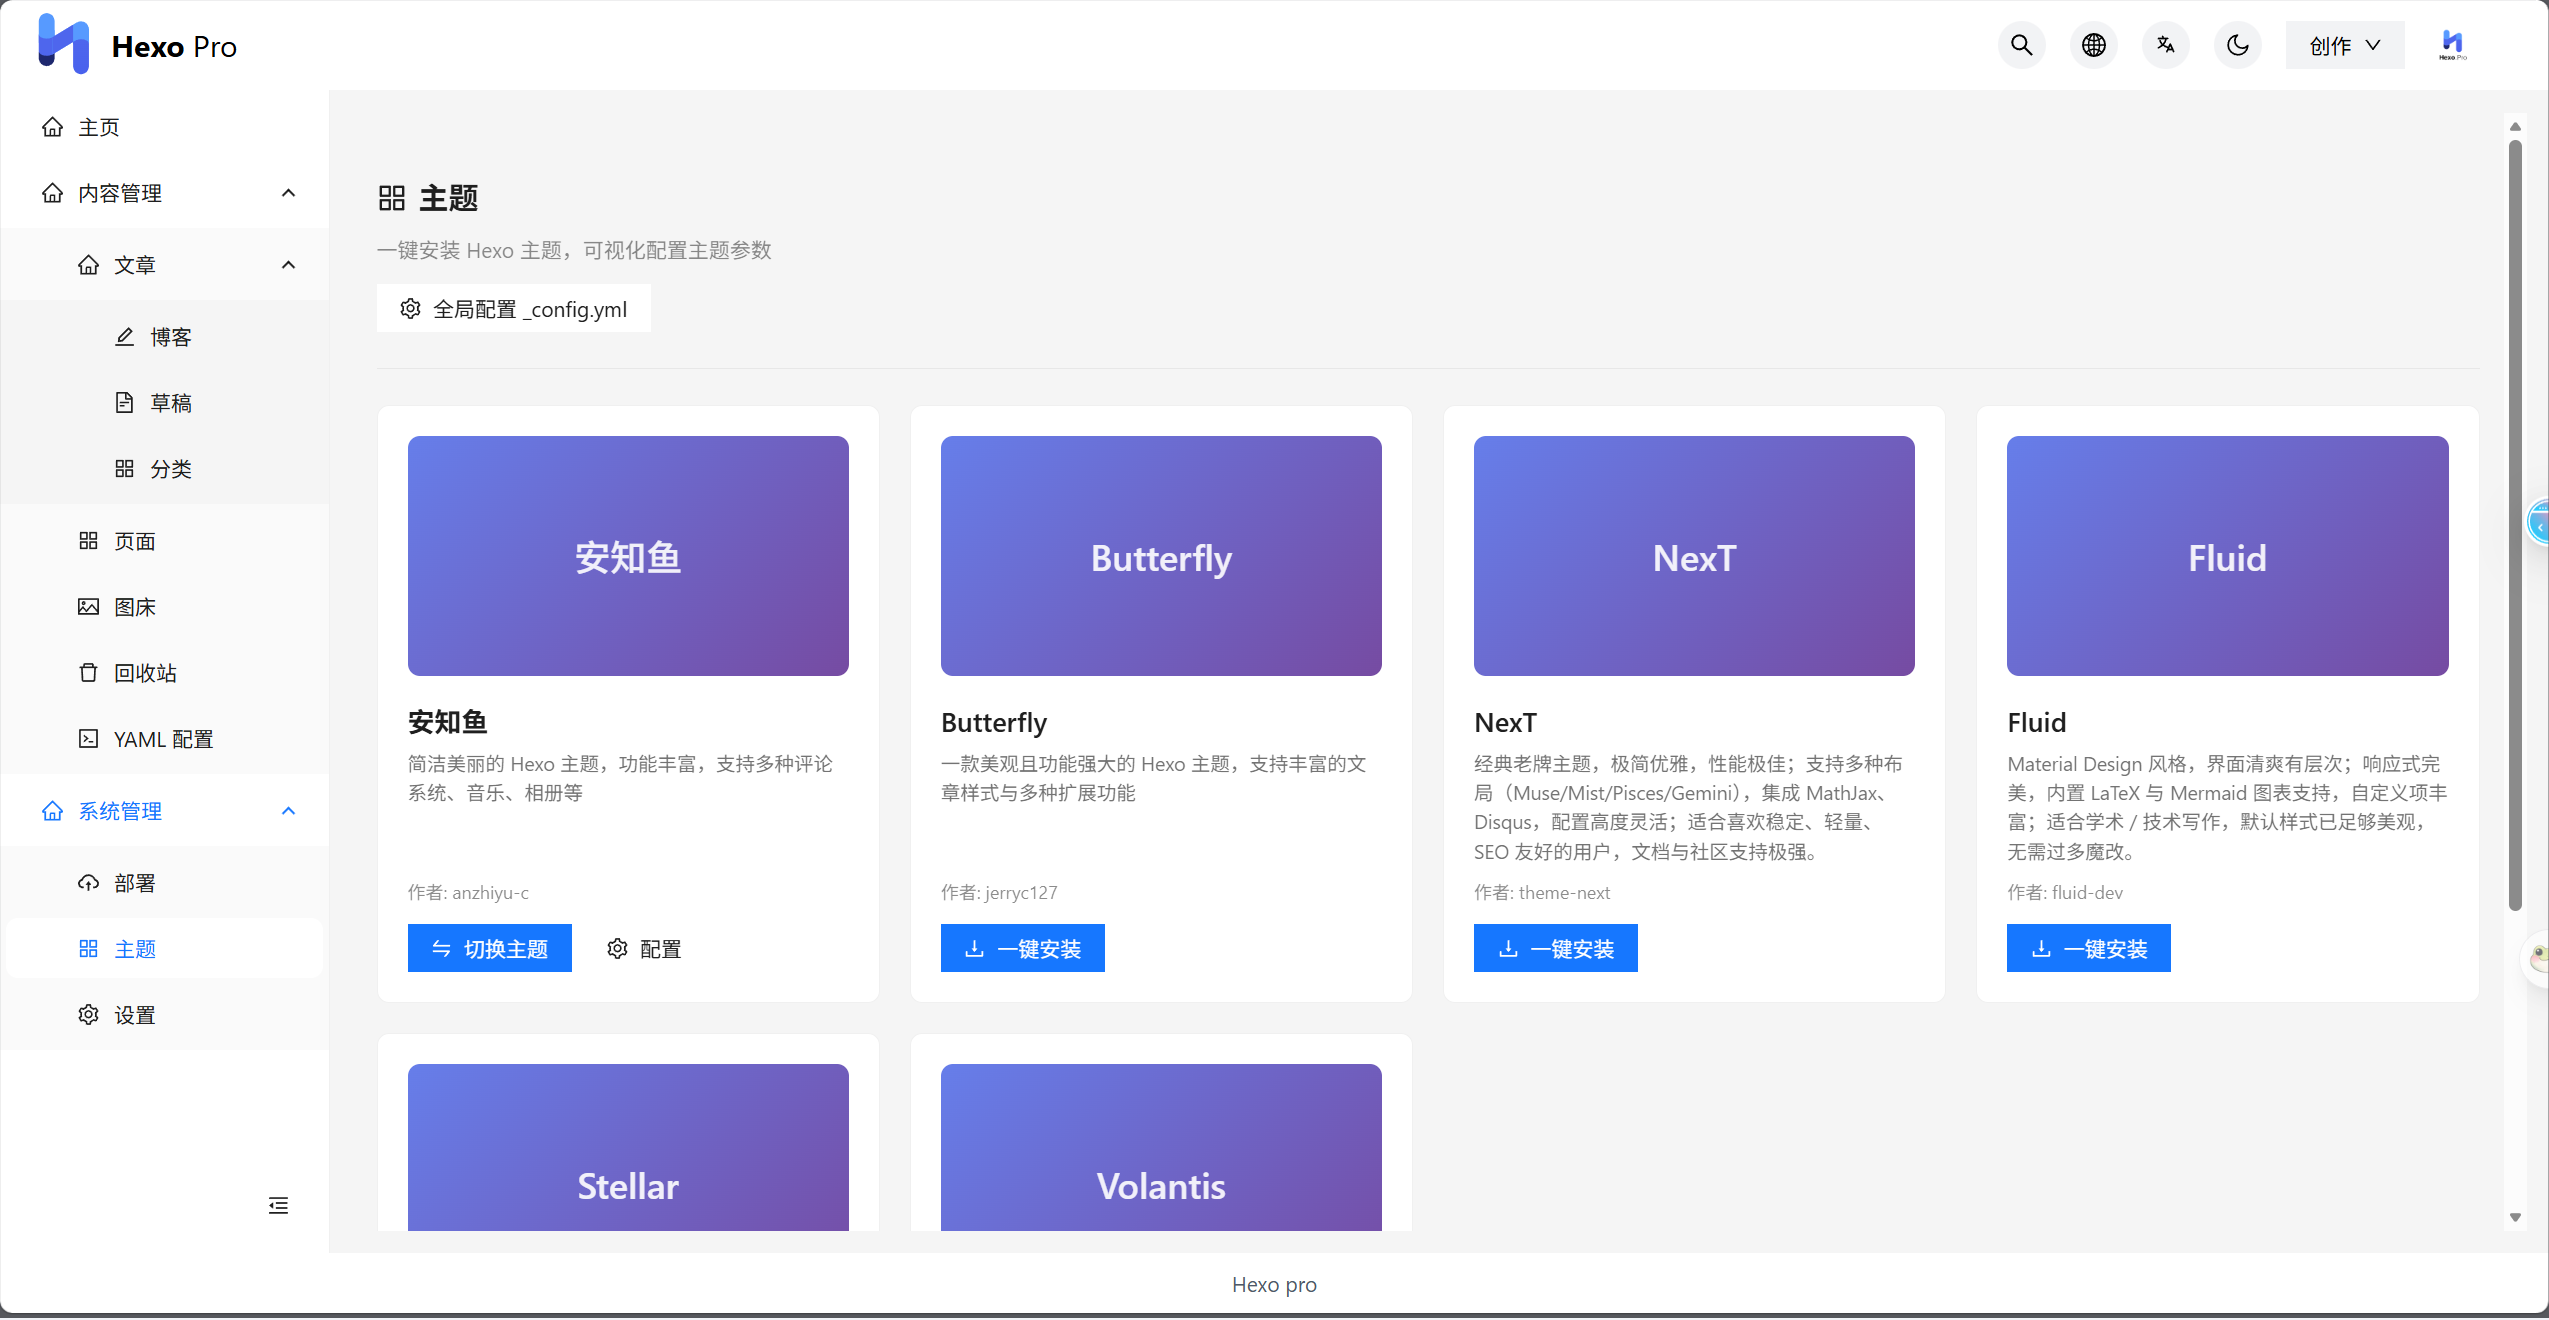The width and height of the screenshot is (2549, 1320).
Task: Open 博客 in the sidebar
Action: (165, 337)
